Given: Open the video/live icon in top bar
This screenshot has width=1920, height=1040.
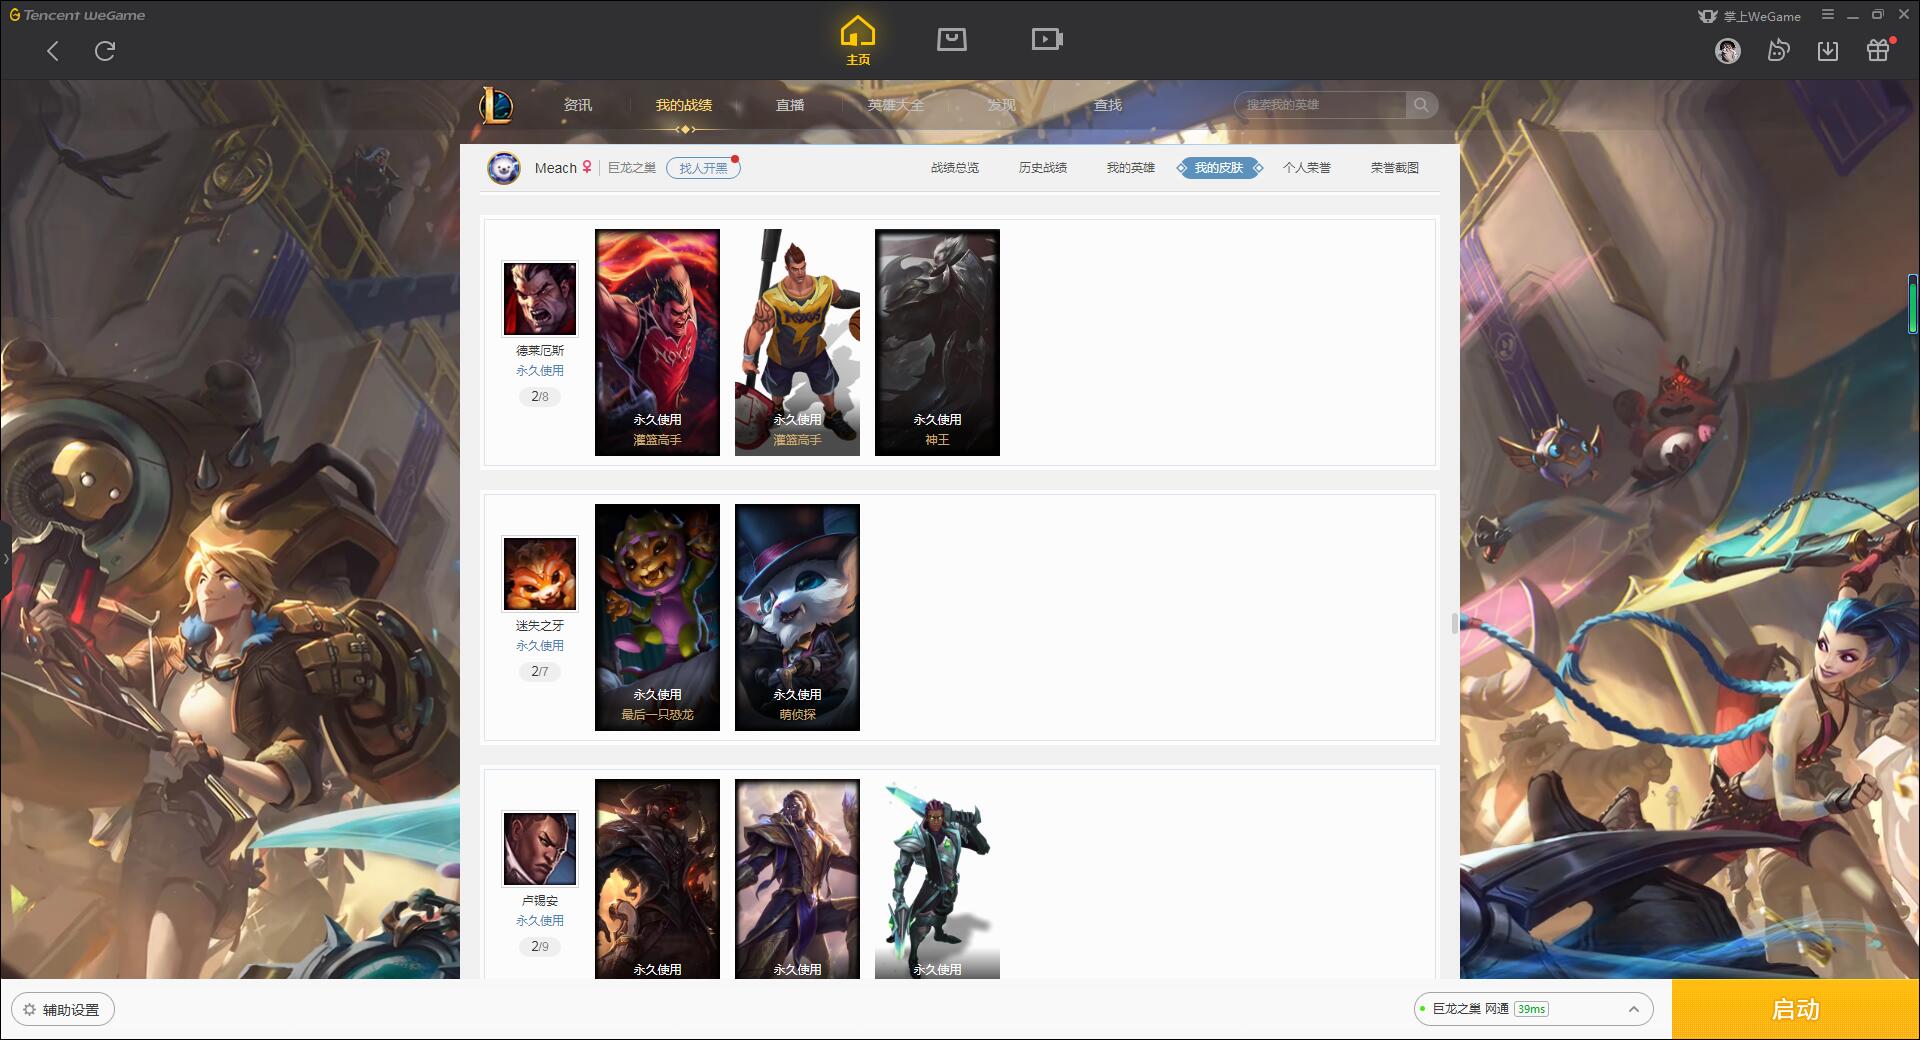Looking at the screenshot, I should point(1047,40).
